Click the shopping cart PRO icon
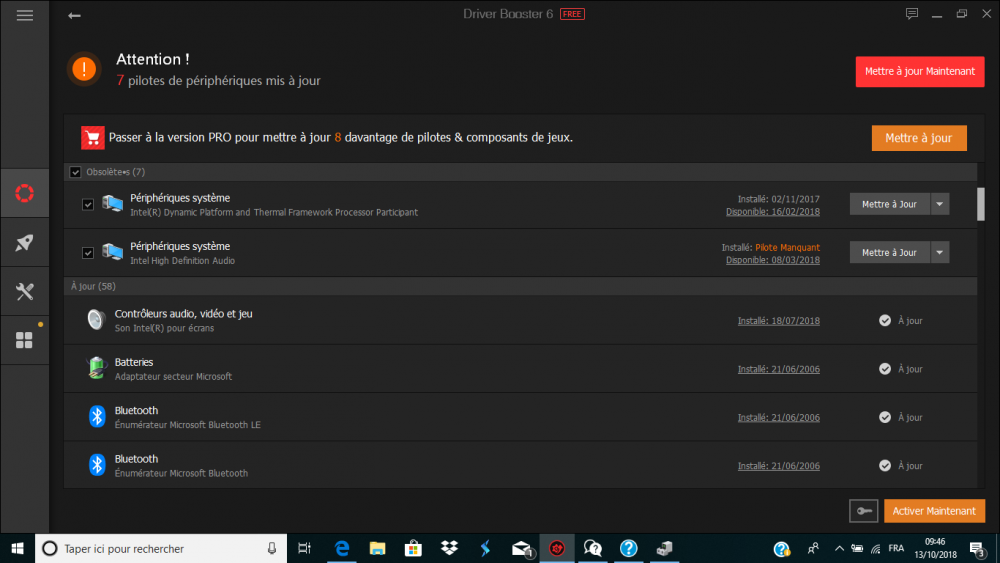Viewport: 1000px width, 563px height. pos(92,138)
